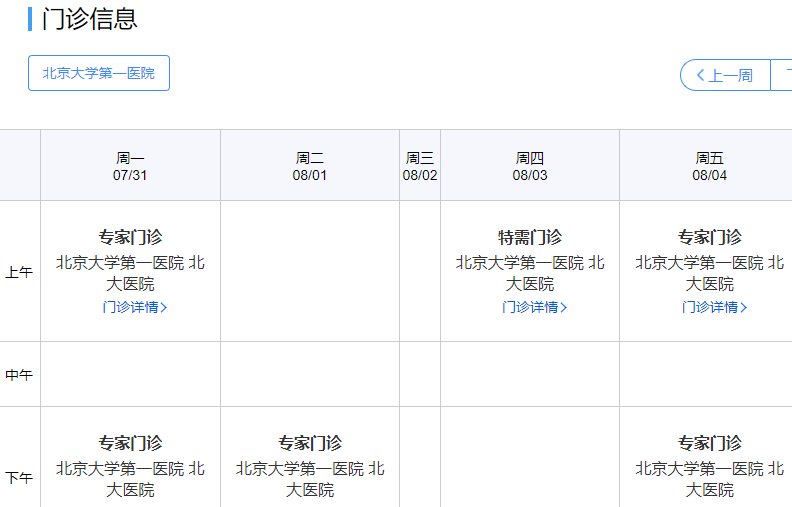Image resolution: width=792 pixels, height=507 pixels.
Task: Click the 中午 row label
Action: (x=19, y=375)
